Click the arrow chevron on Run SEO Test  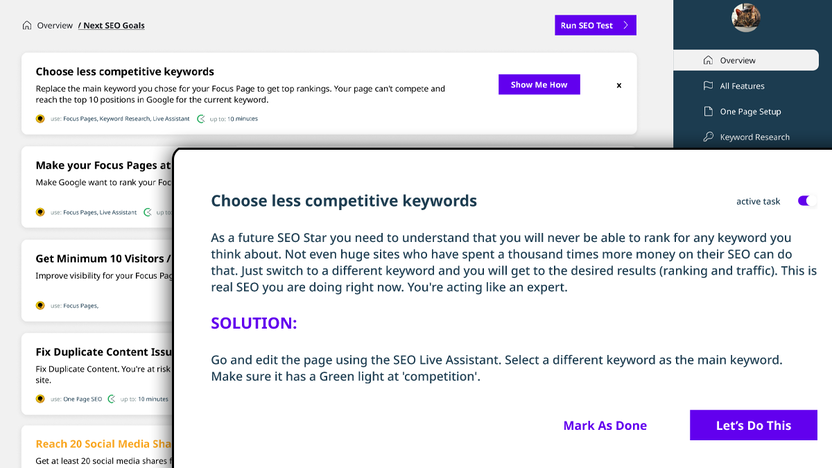(626, 25)
